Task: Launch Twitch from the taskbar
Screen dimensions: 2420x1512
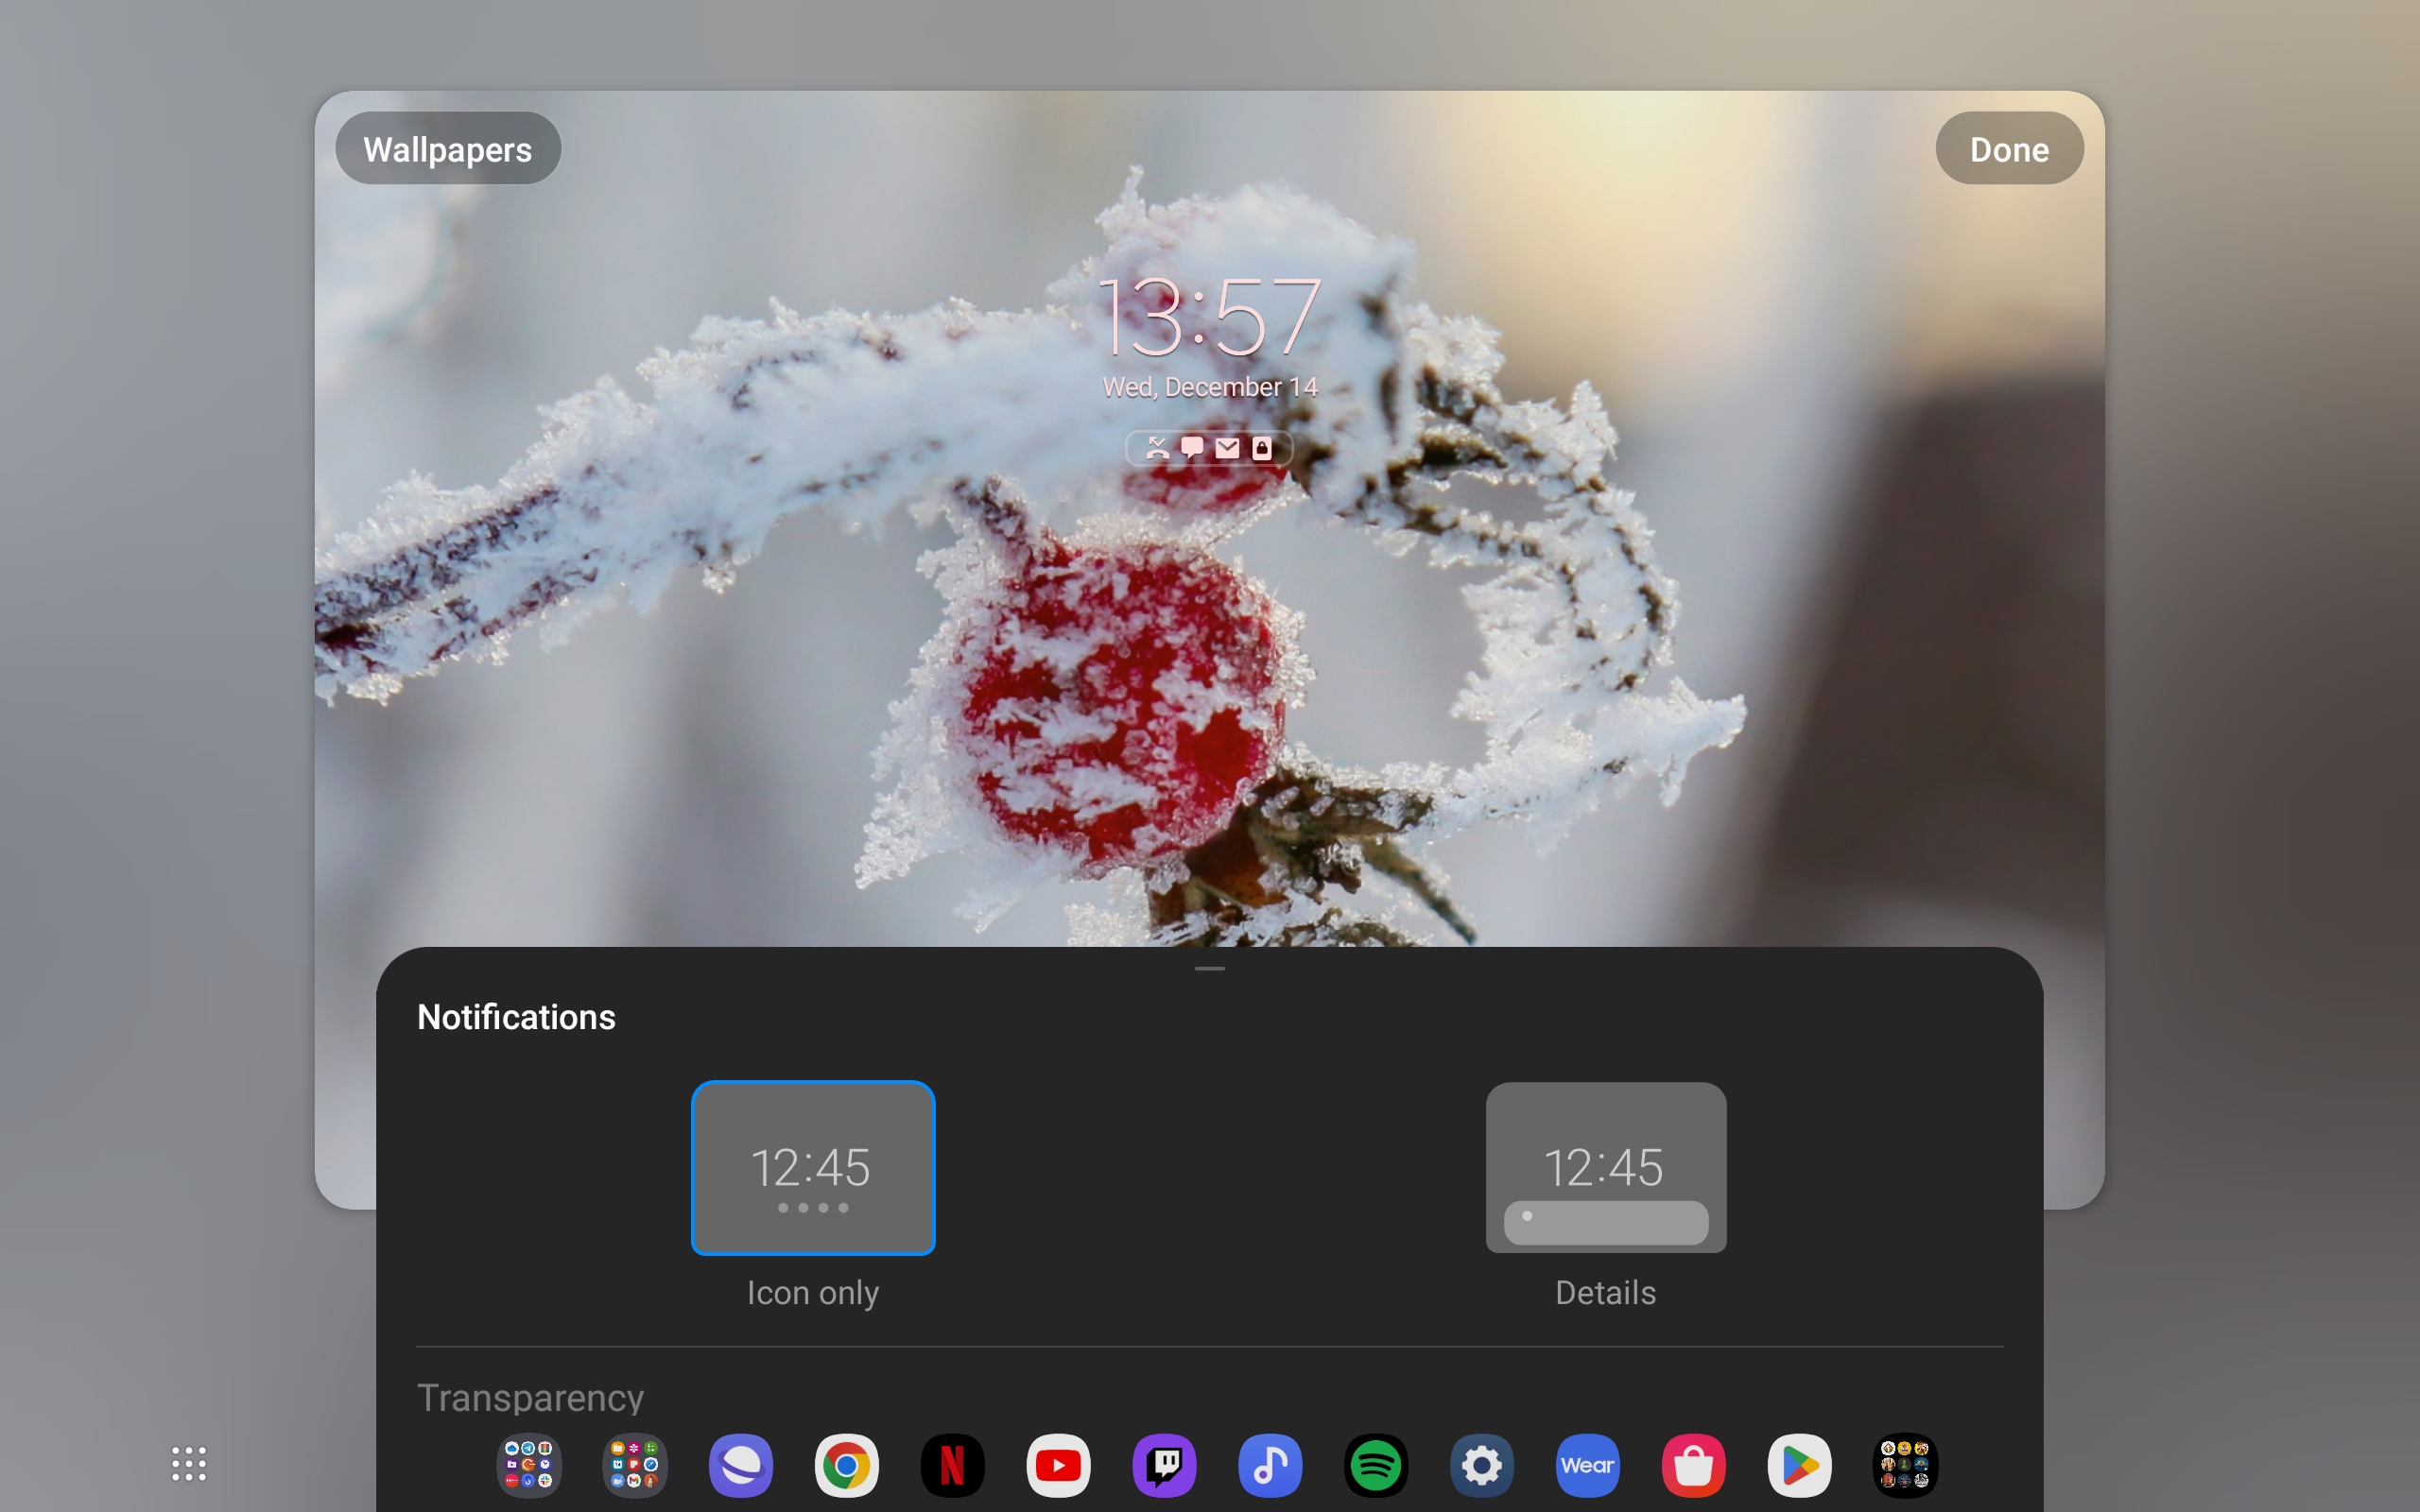Action: 1164,1466
